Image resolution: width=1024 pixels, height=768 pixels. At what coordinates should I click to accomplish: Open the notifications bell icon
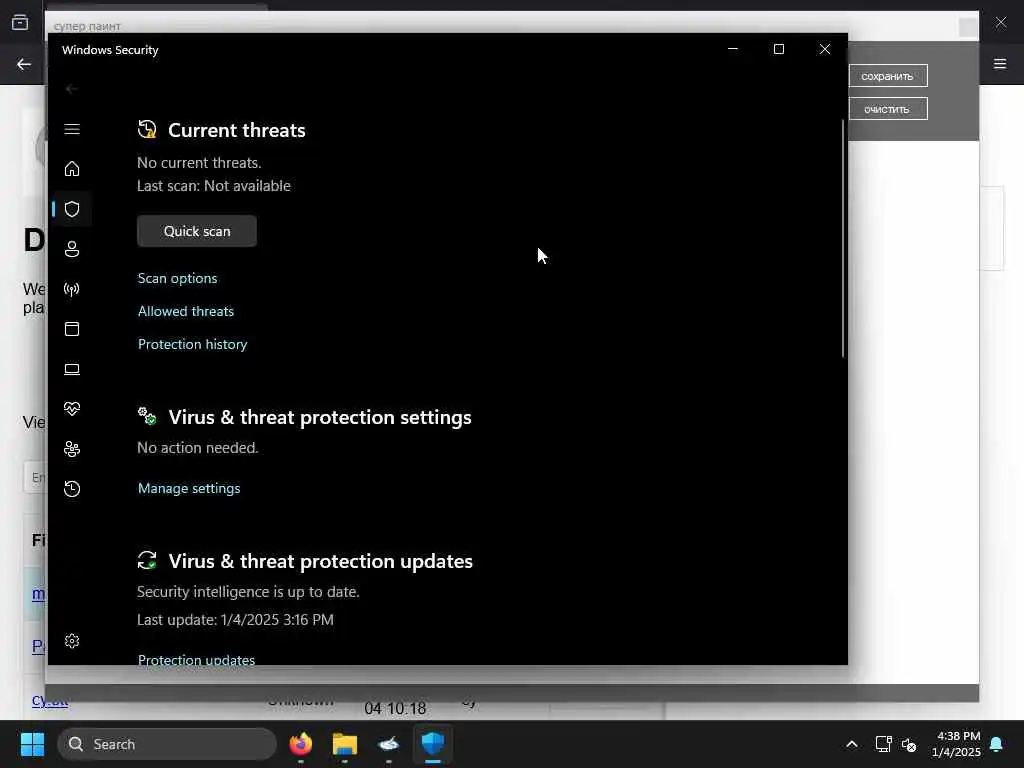pyautogui.click(x=997, y=744)
